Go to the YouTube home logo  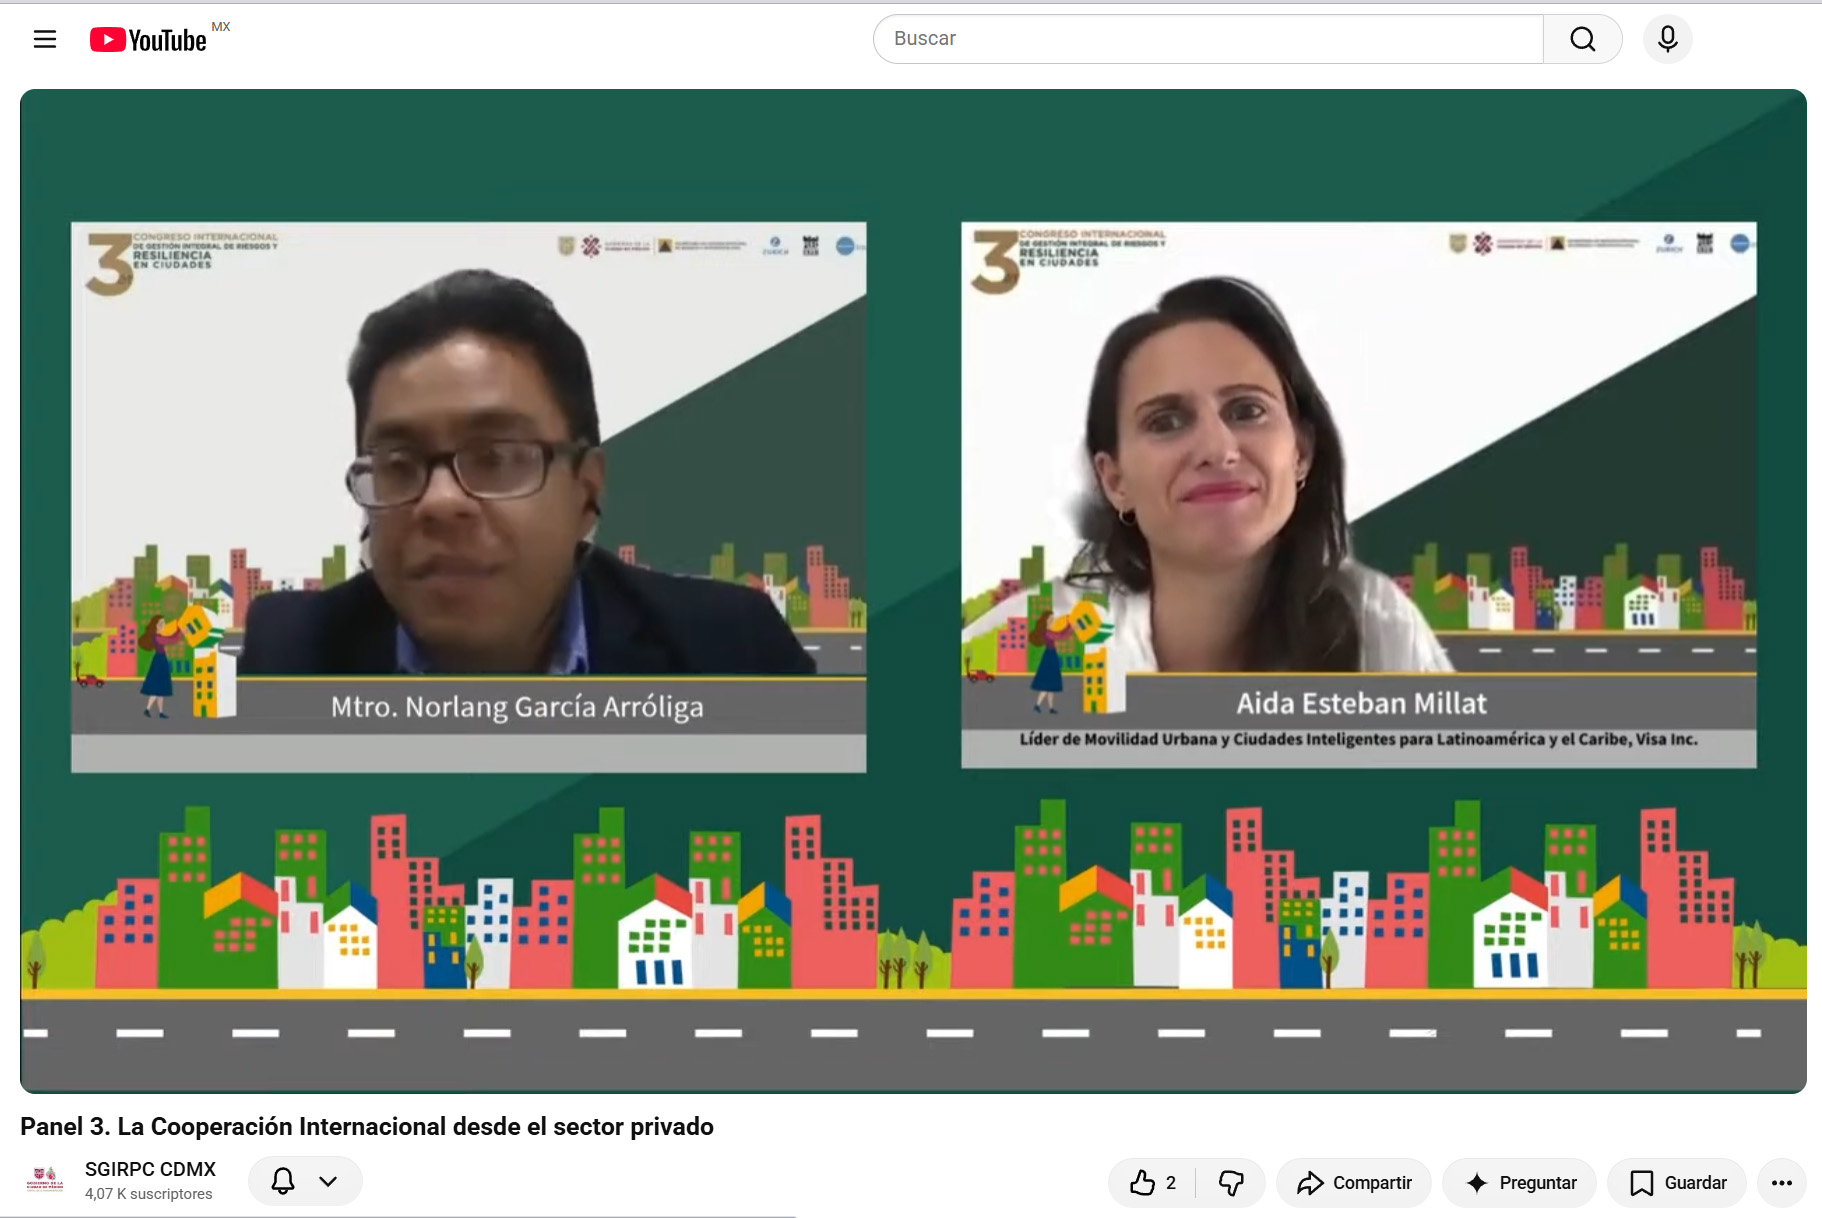149,39
